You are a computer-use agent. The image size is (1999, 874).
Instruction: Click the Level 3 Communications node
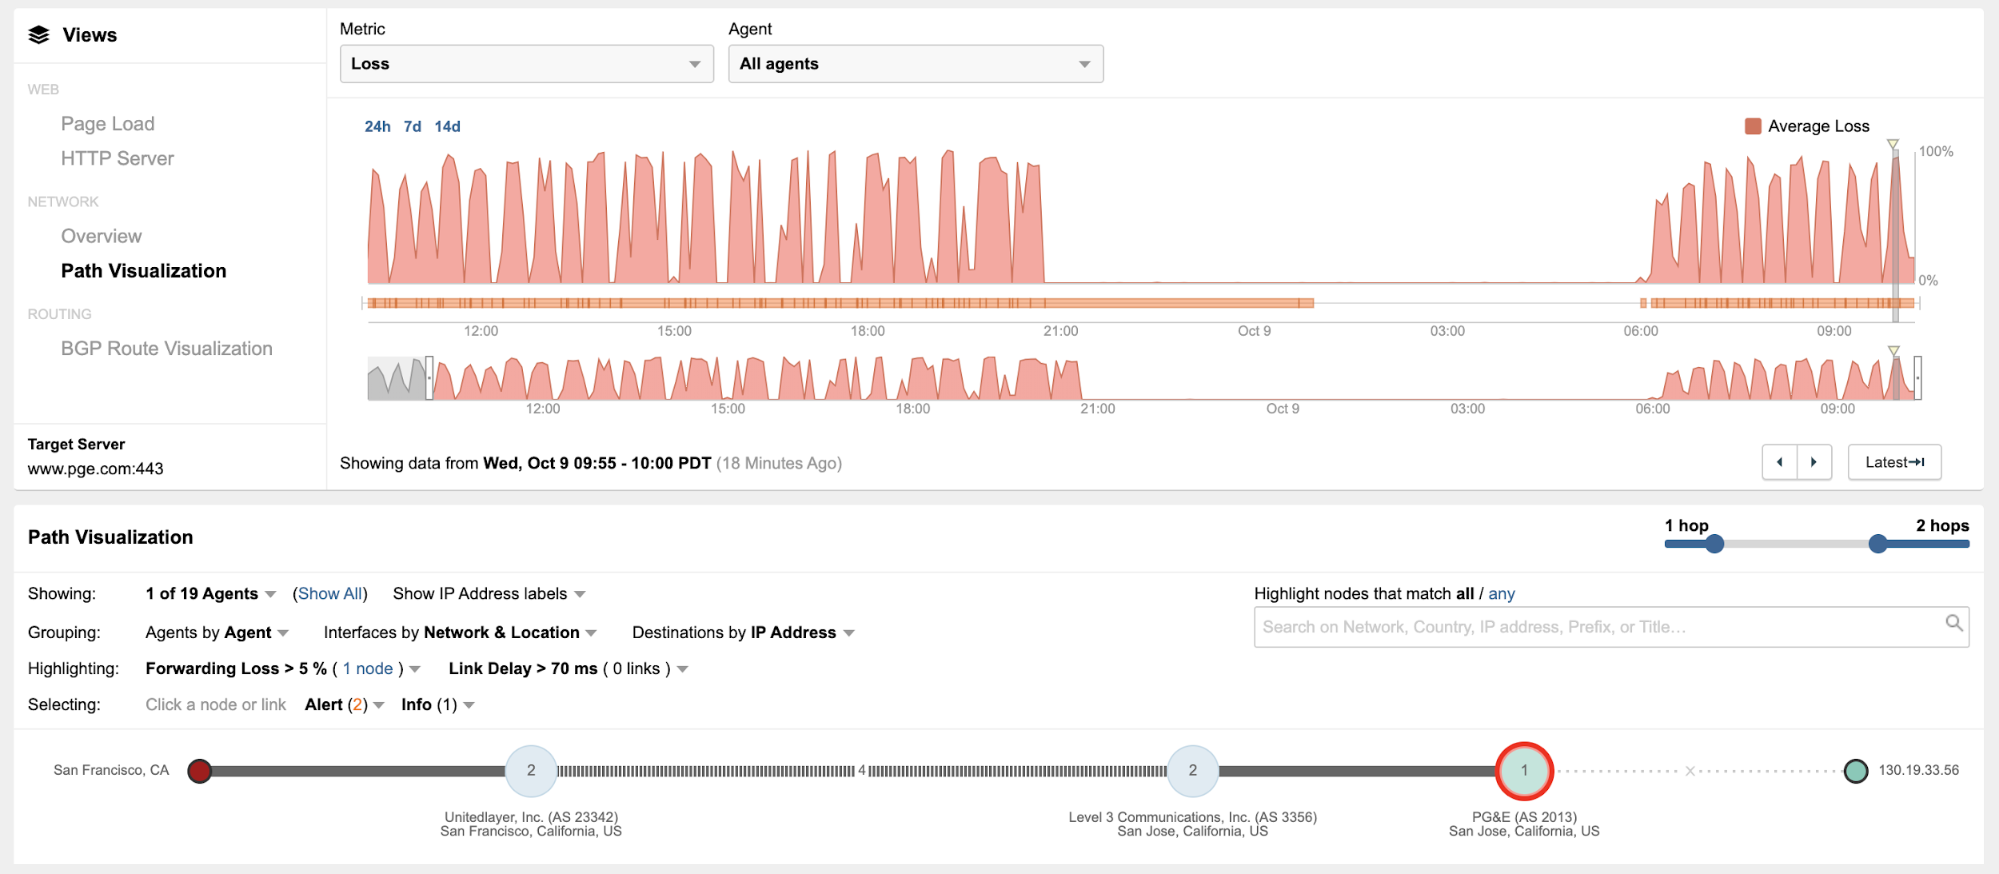[1192, 771]
